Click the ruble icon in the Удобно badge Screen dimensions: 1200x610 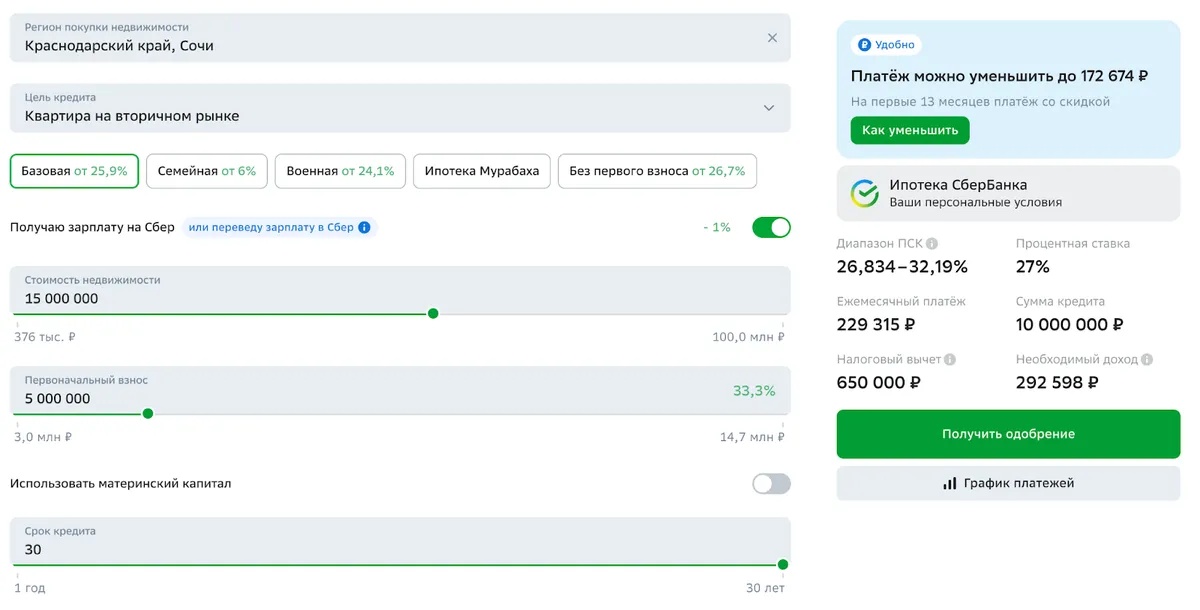click(x=863, y=45)
